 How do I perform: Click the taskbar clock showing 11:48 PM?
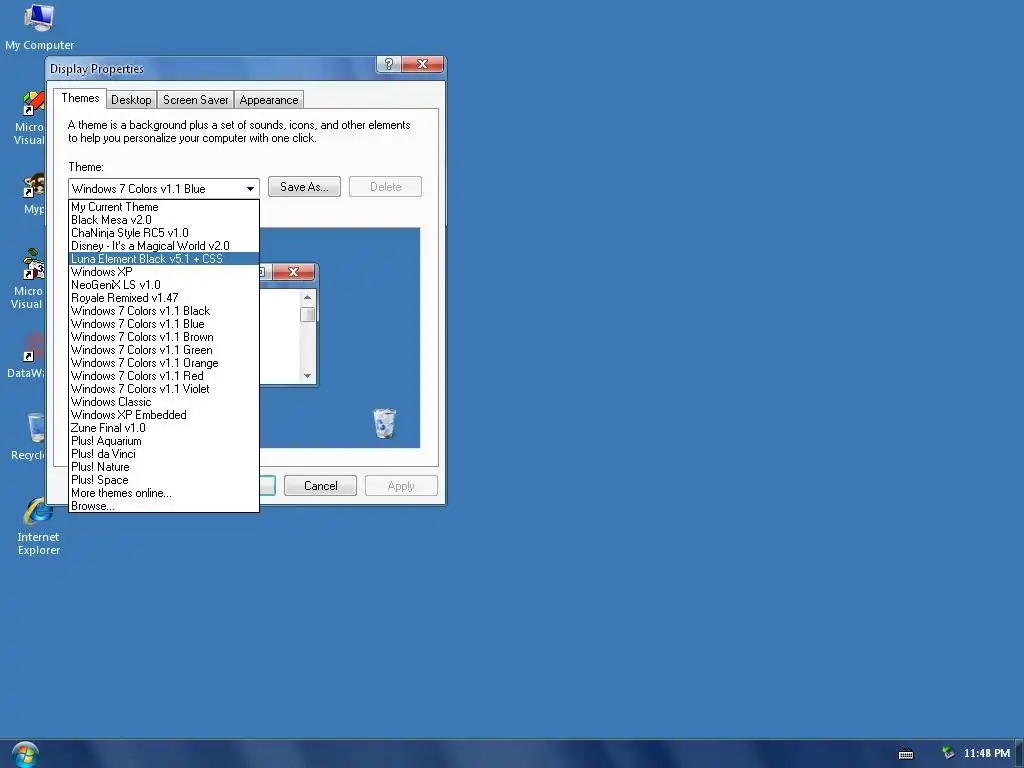point(987,753)
